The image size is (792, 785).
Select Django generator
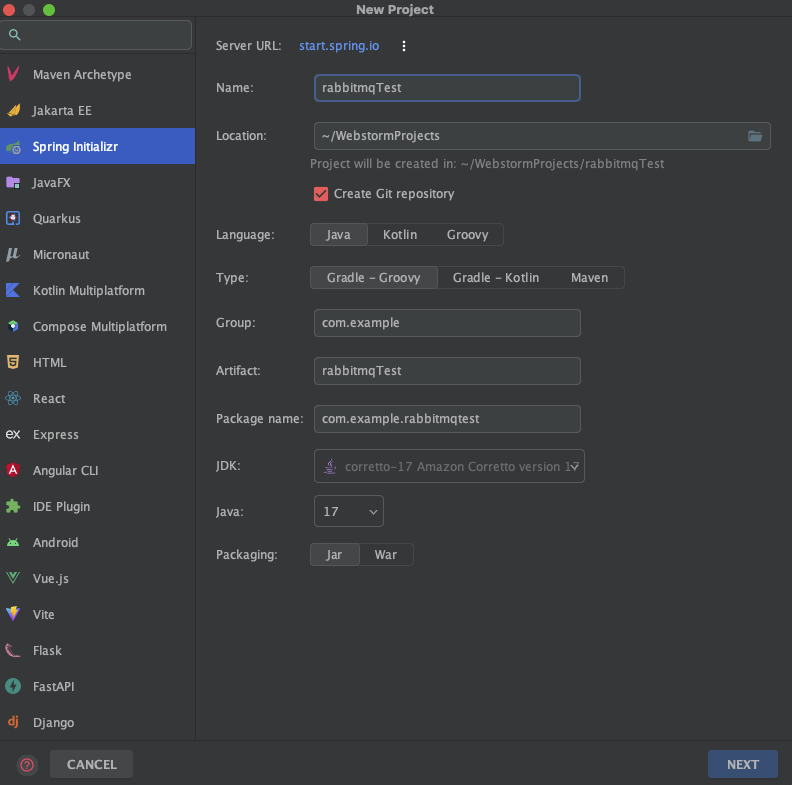[97, 722]
